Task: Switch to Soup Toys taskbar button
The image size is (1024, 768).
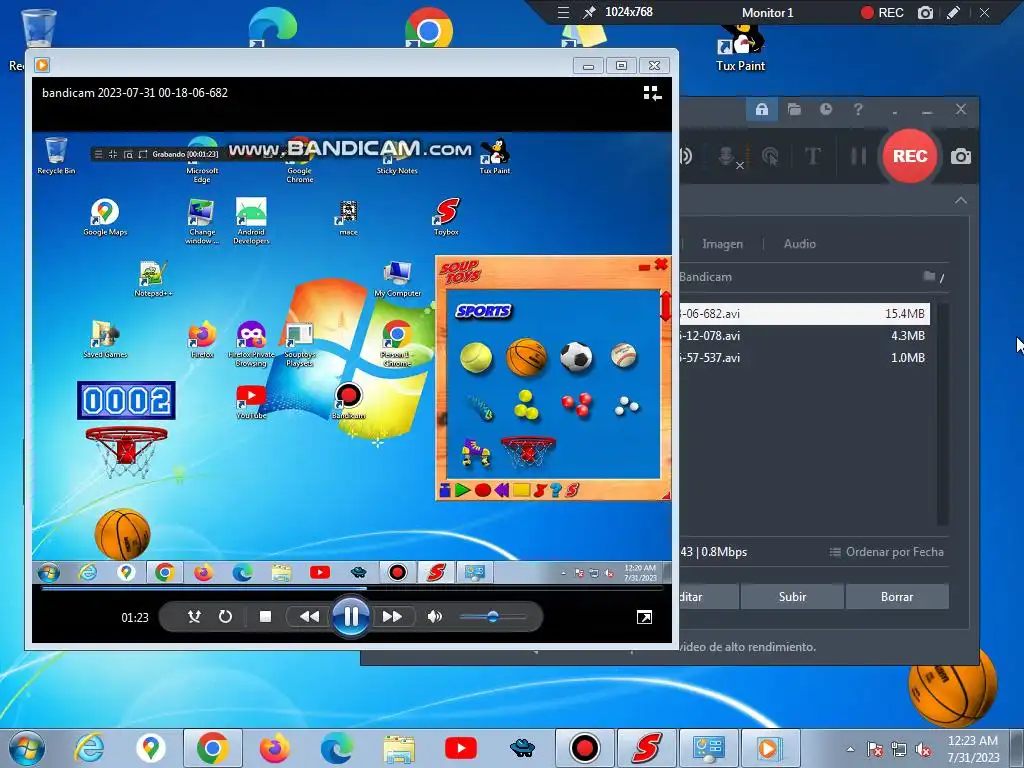Action: coord(646,748)
